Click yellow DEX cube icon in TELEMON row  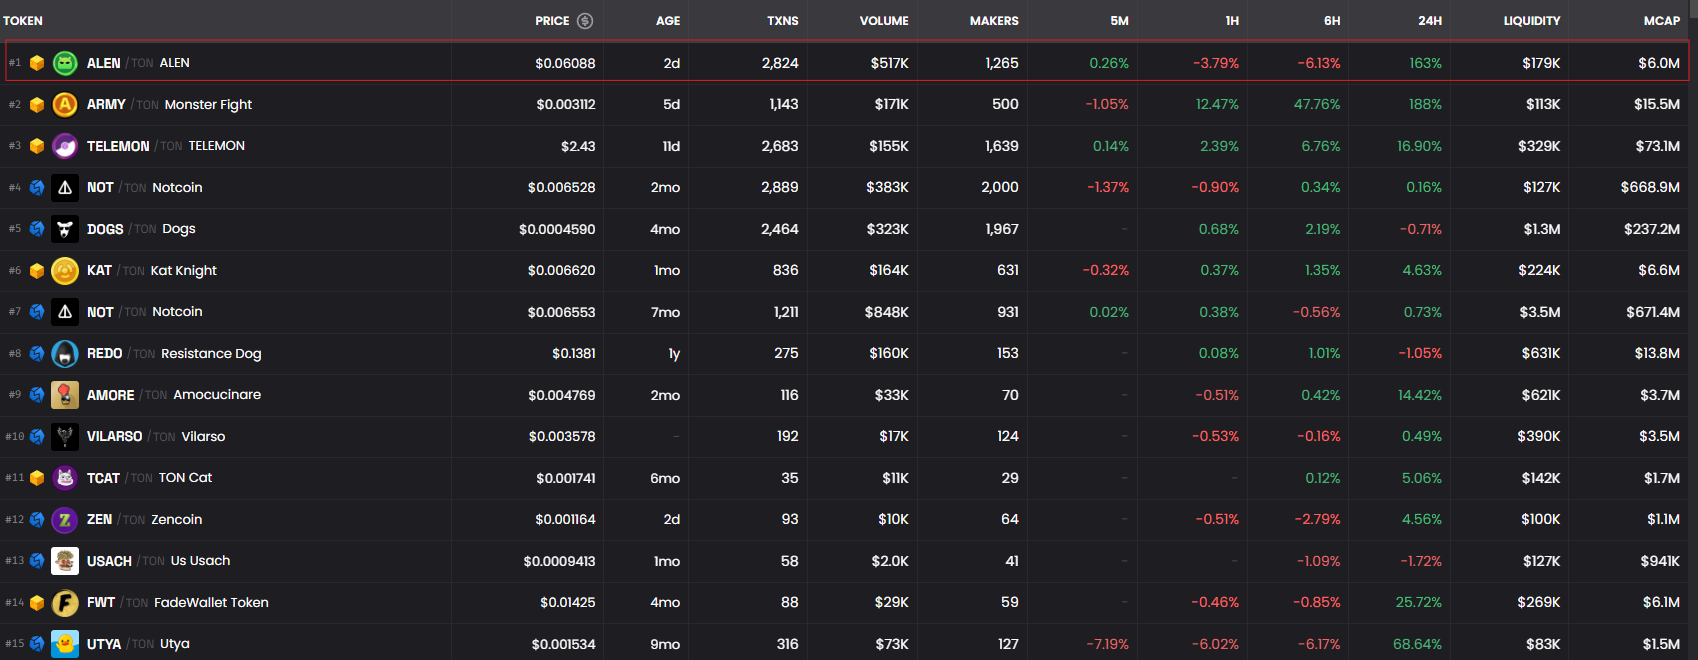click(37, 146)
